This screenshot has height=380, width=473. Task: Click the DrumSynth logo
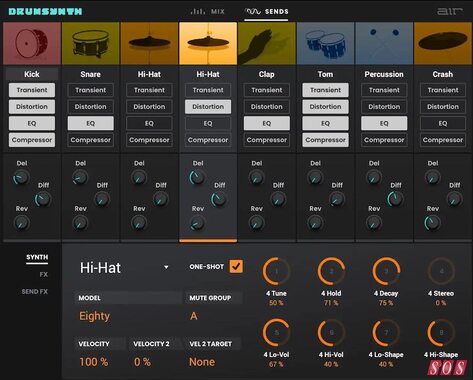pyautogui.click(x=45, y=11)
